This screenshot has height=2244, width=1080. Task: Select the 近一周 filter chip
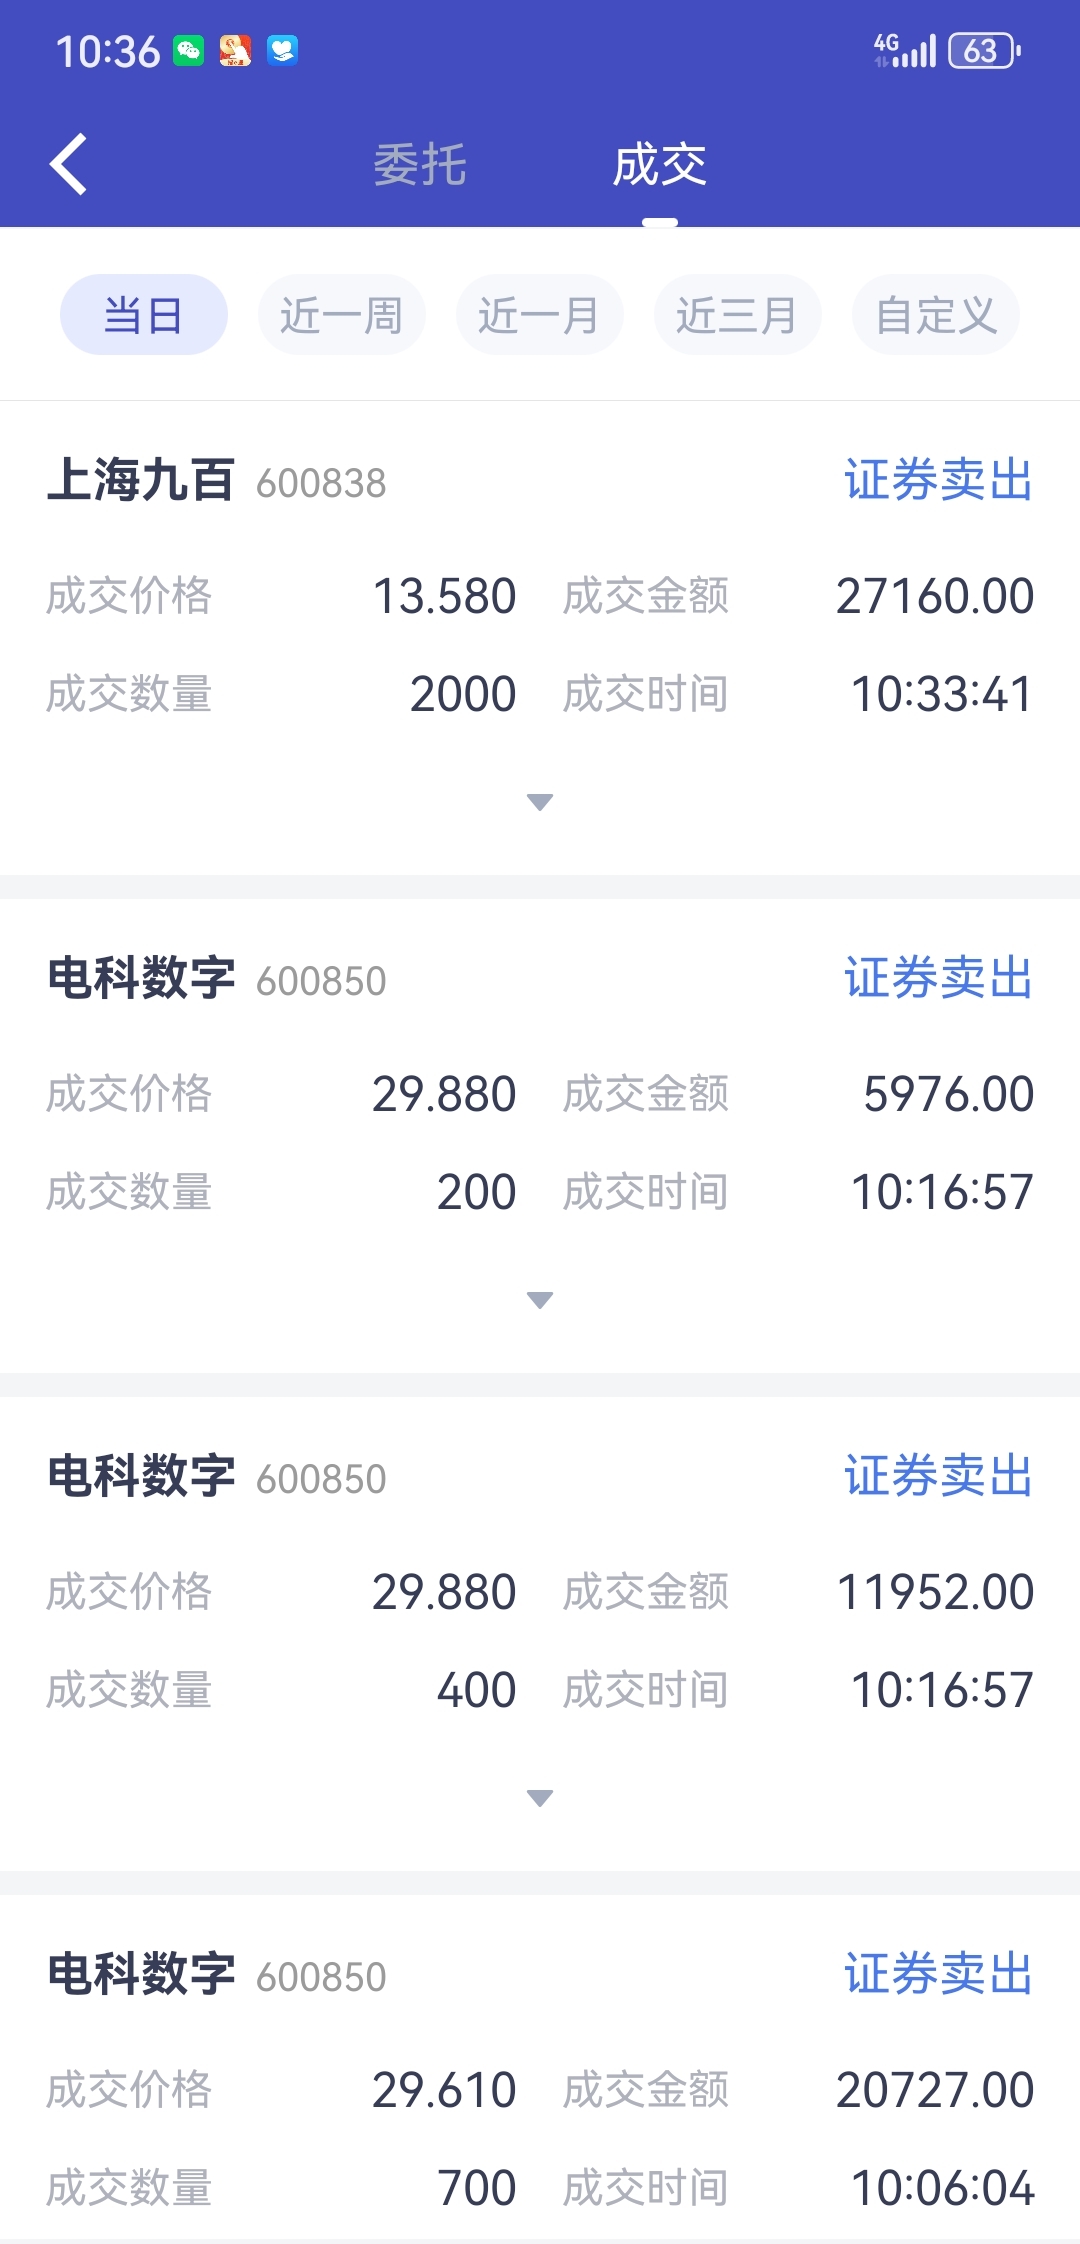click(342, 315)
